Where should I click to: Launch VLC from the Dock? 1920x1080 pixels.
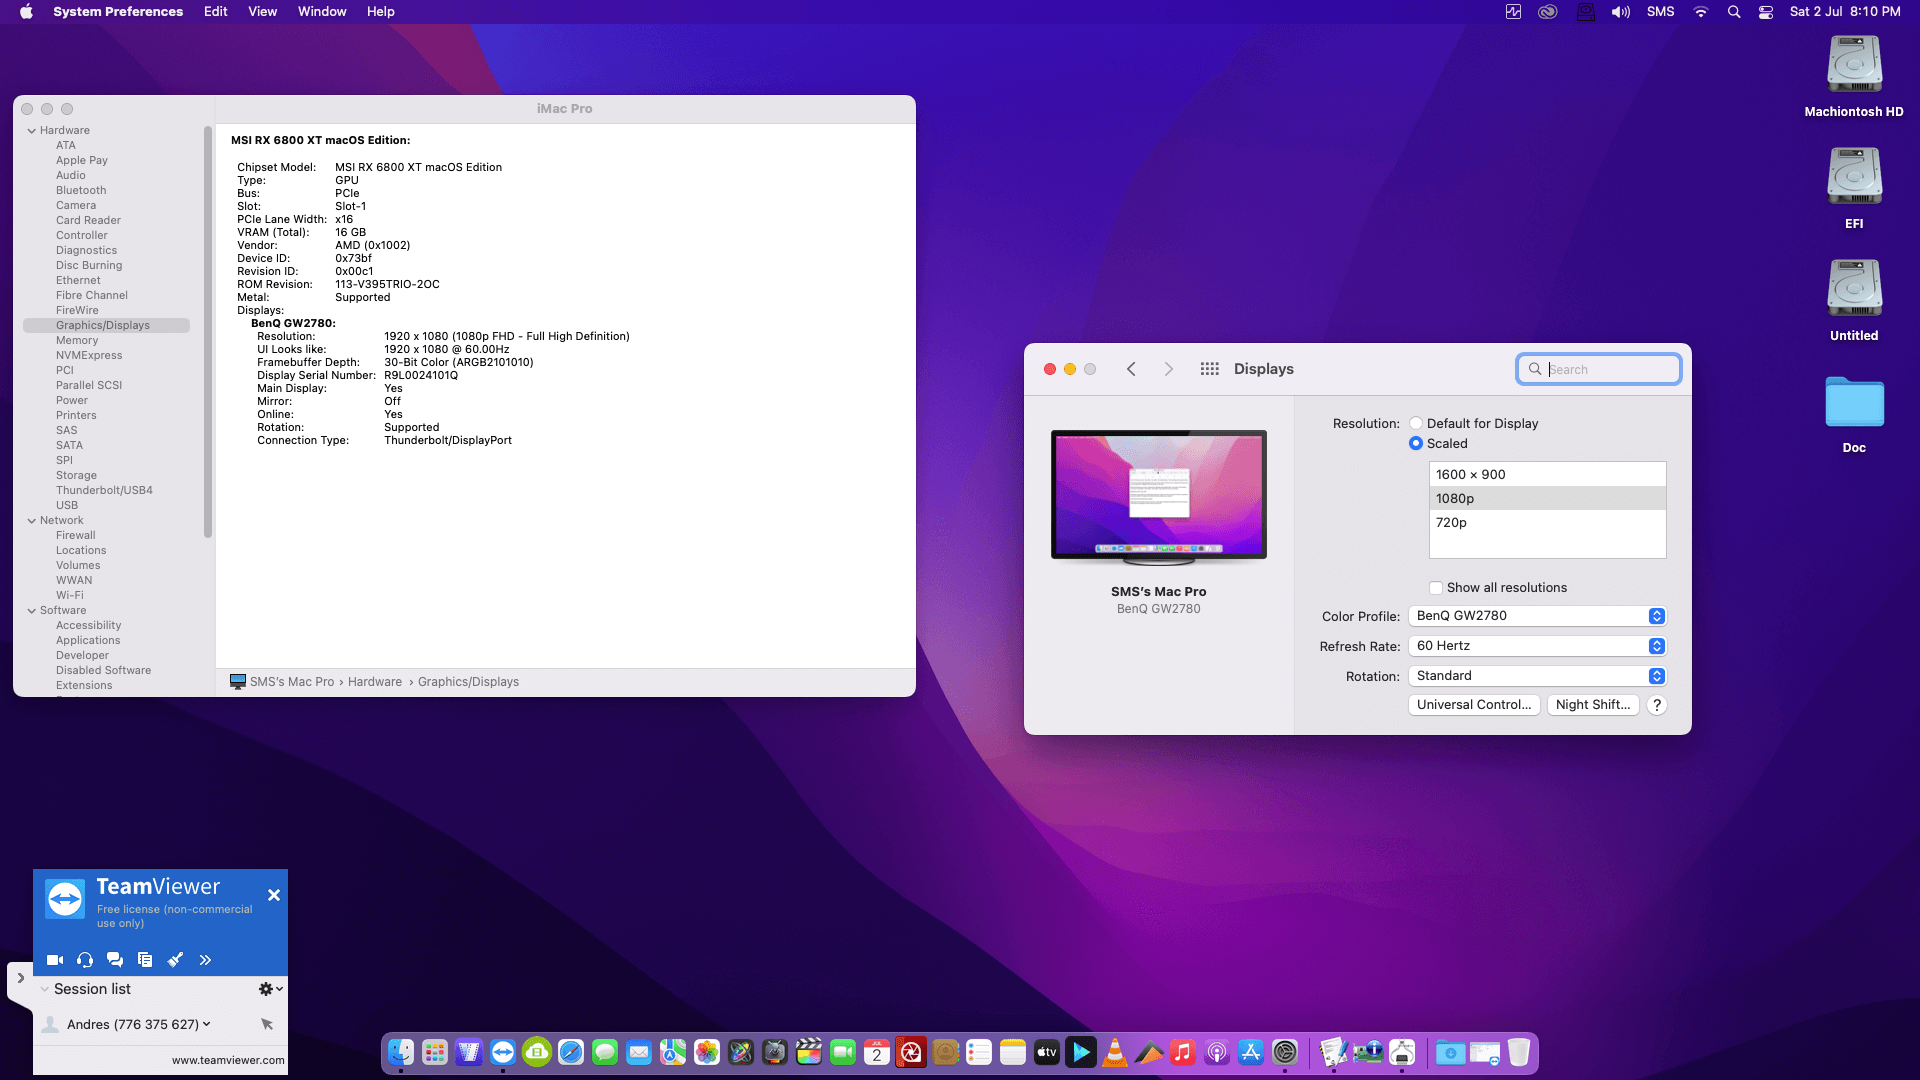[1115, 1052]
